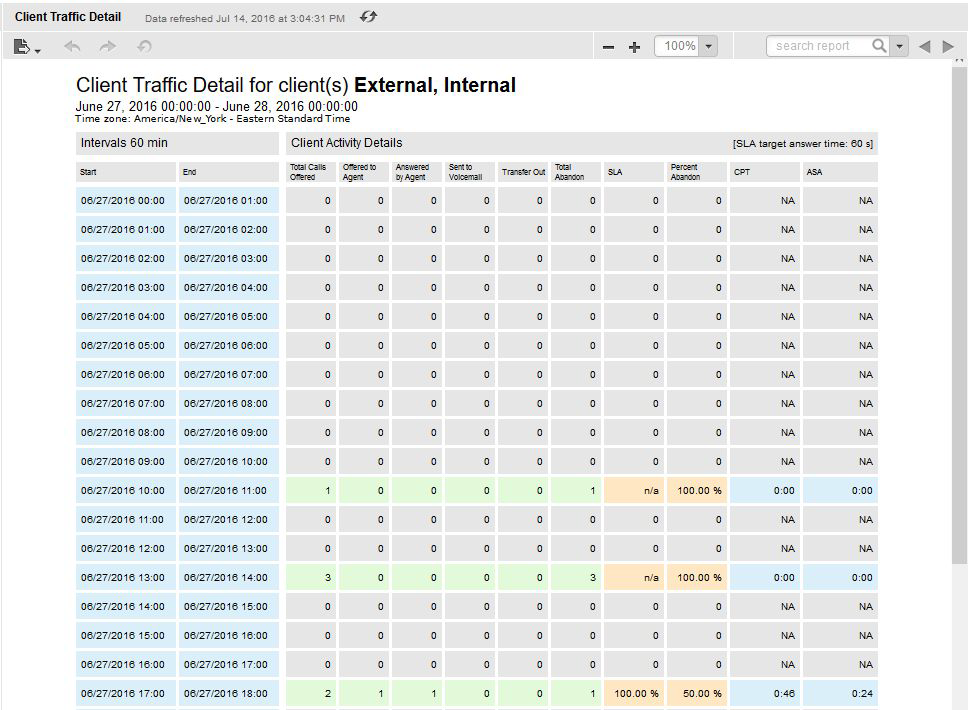
Task: Select the Client Traffic Detail tab
Action: (68, 17)
